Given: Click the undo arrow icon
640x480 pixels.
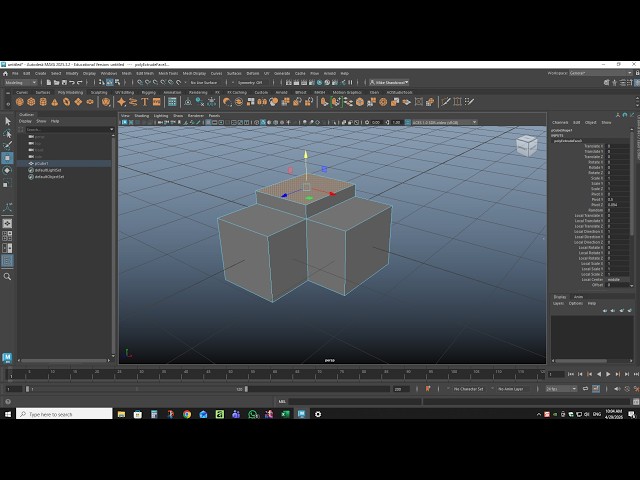Looking at the screenshot, I should (x=72, y=82).
